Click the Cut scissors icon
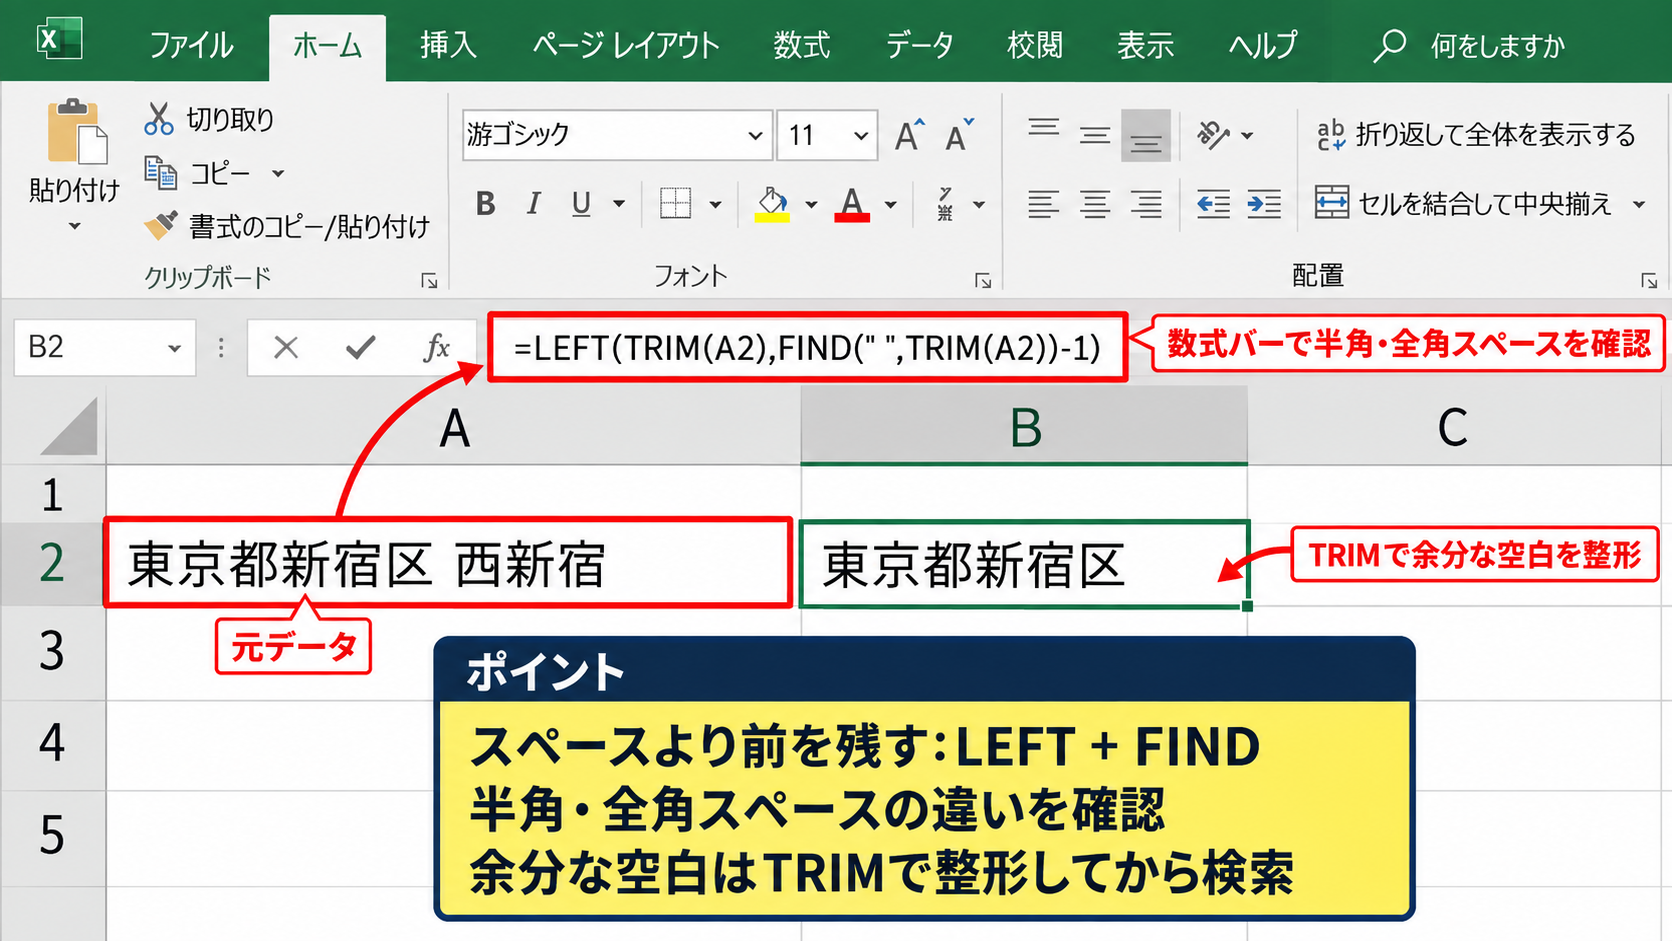 (x=158, y=119)
